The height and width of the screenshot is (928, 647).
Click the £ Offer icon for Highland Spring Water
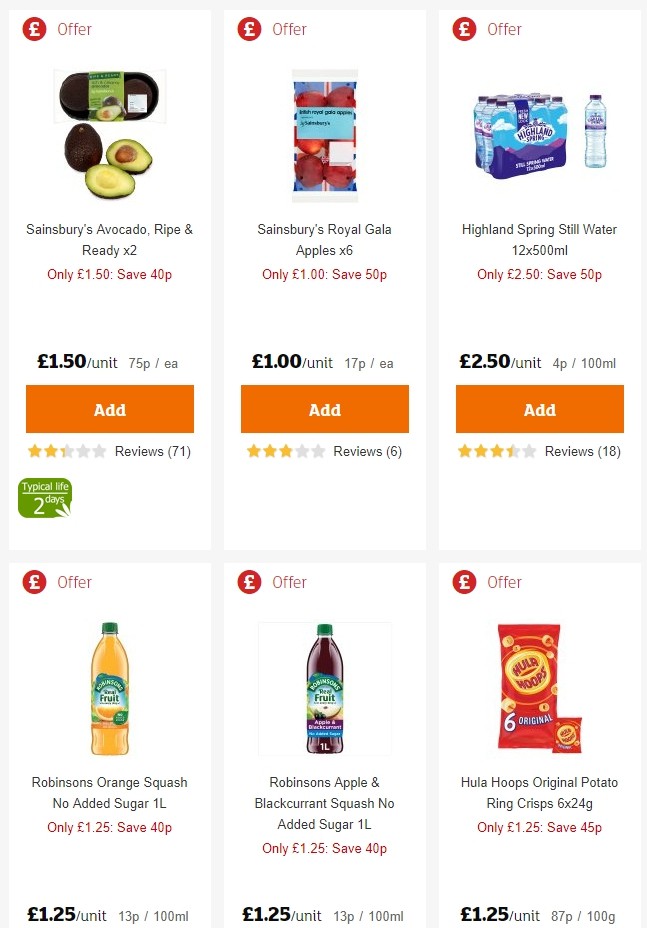tap(464, 29)
